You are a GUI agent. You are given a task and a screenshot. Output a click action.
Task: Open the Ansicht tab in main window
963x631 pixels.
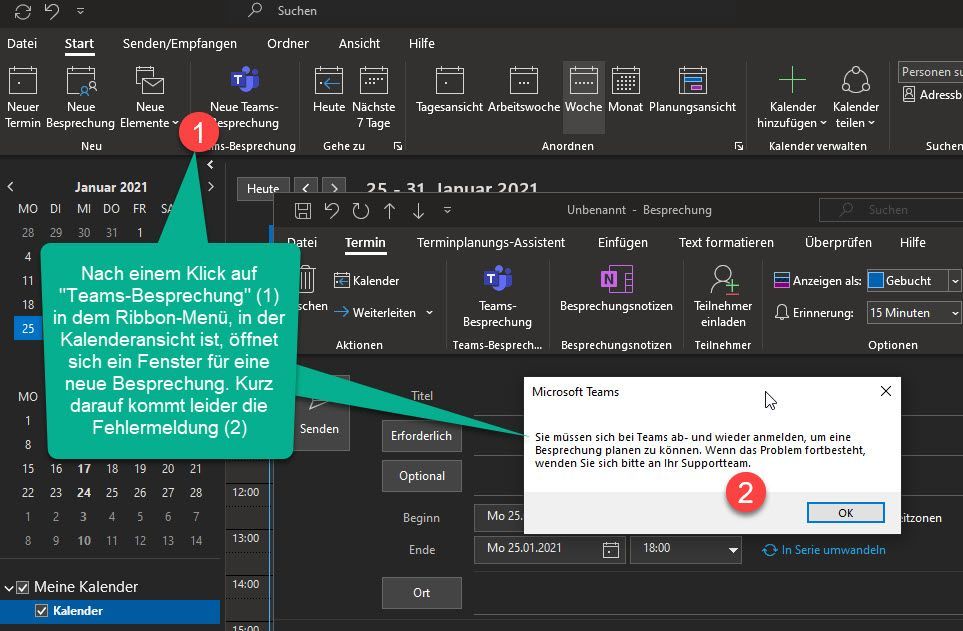(359, 44)
